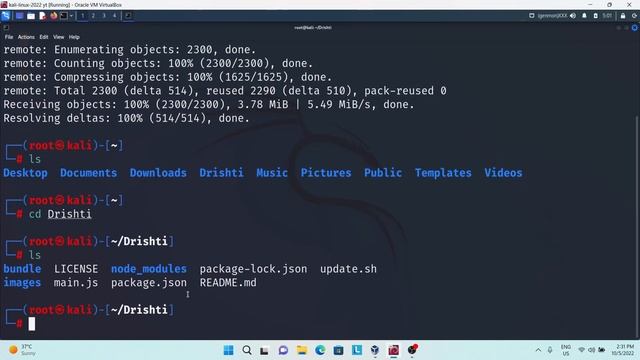
Task: Open the Chat app on the taskbar
Action: (x=283, y=350)
